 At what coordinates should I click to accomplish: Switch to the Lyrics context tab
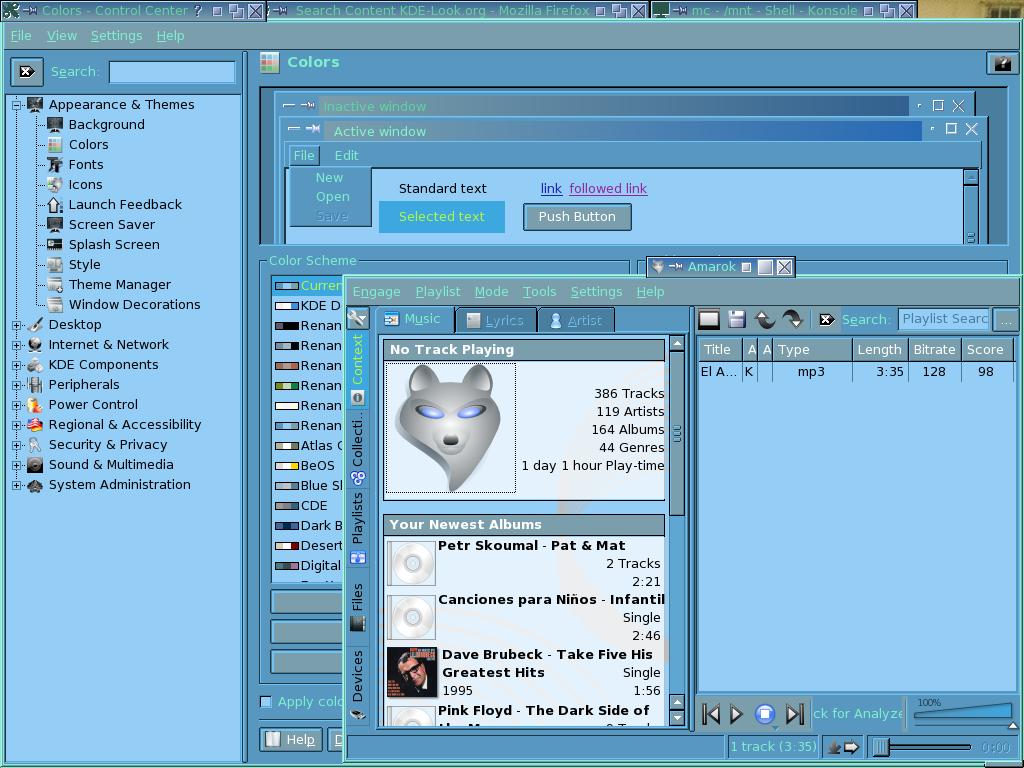pos(496,320)
